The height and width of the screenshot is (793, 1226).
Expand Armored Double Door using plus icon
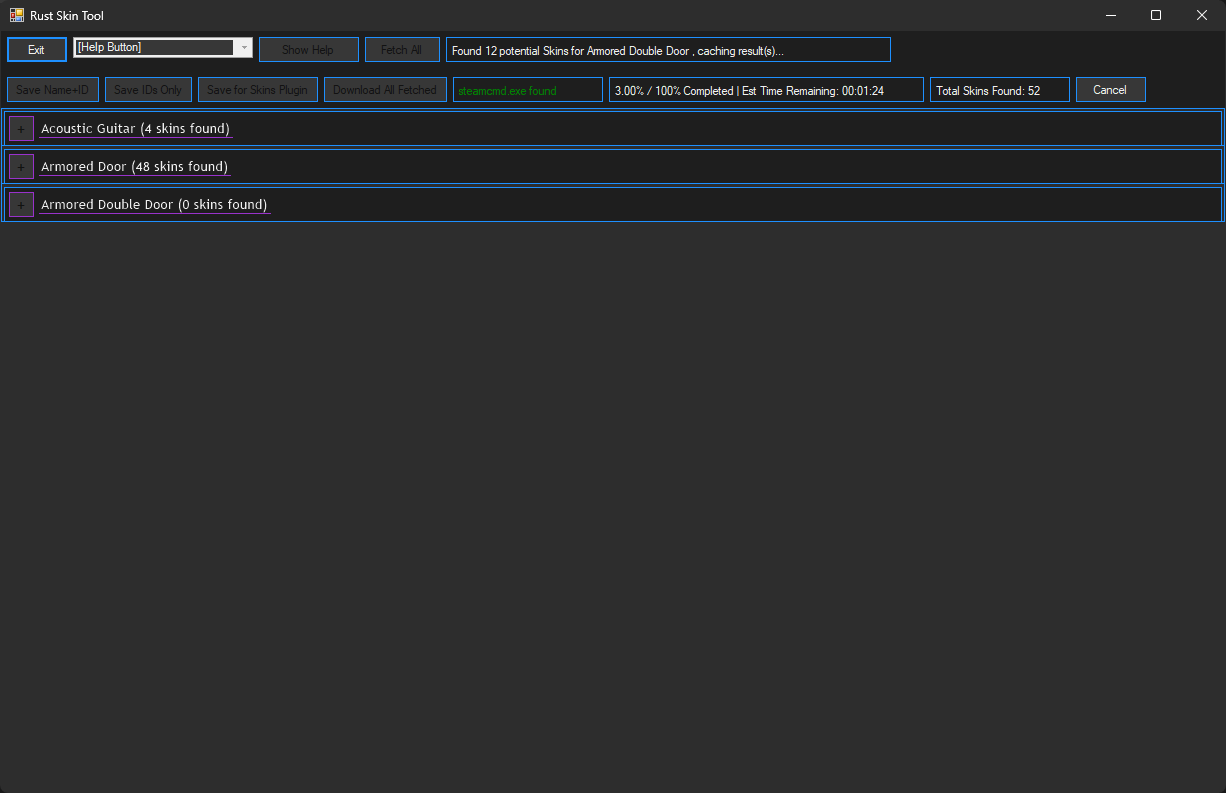click(21, 205)
